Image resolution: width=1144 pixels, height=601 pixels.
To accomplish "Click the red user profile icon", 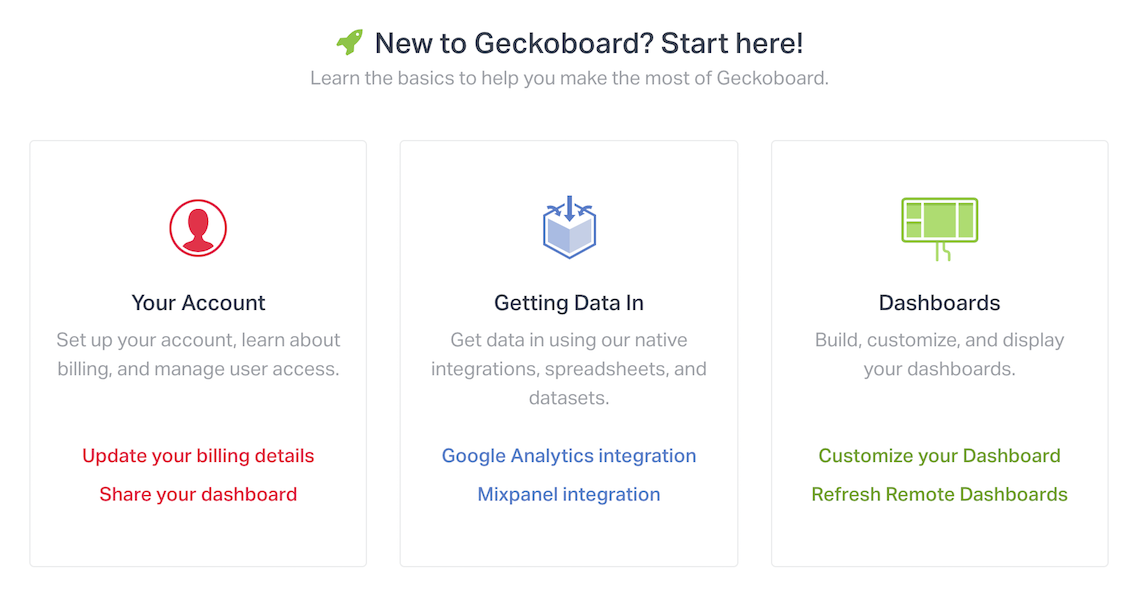I will [x=198, y=228].
